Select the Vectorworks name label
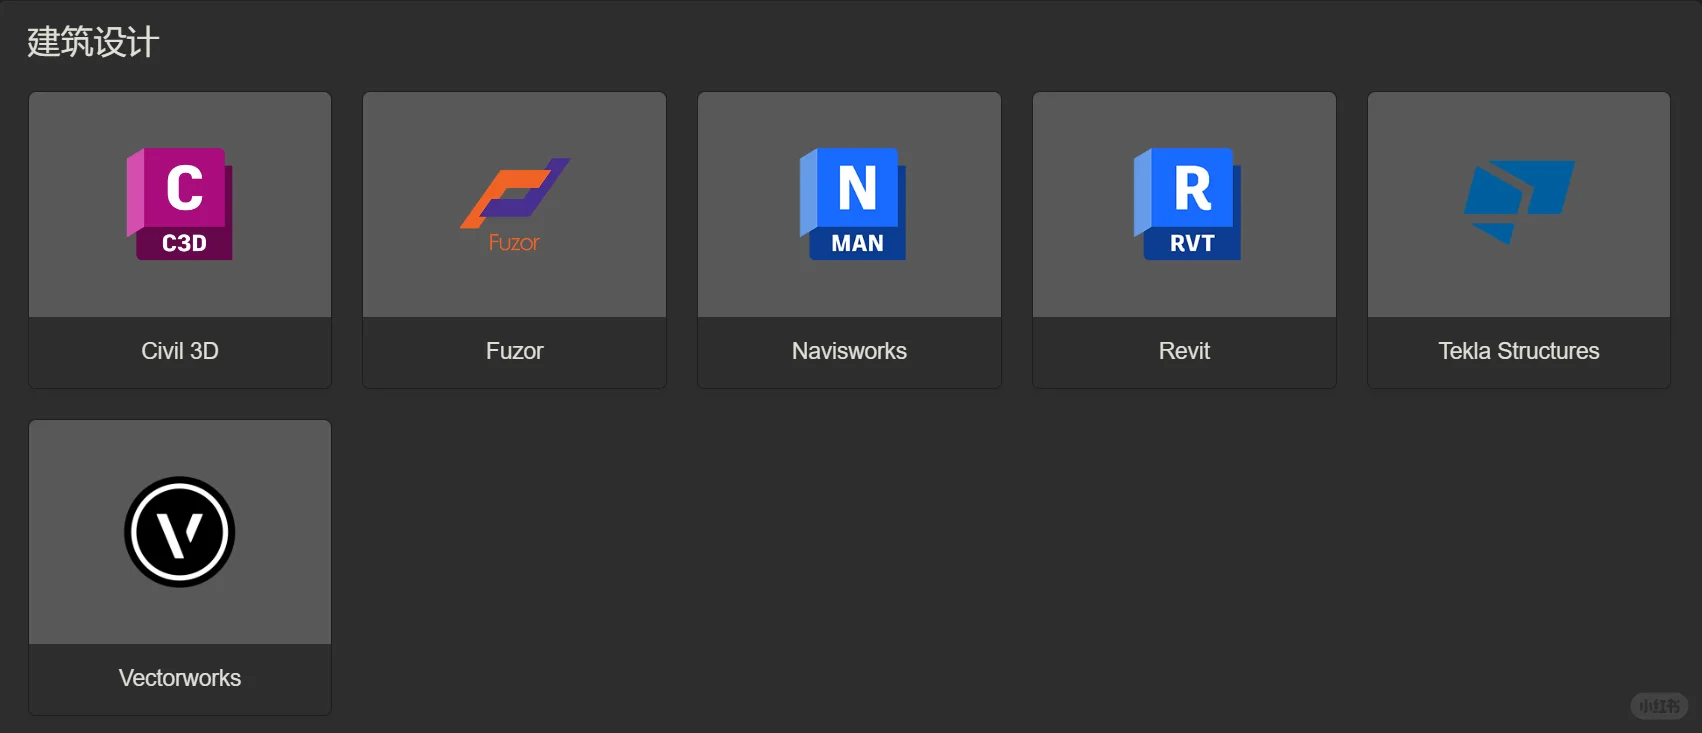The image size is (1702, 733). click(x=180, y=678)
